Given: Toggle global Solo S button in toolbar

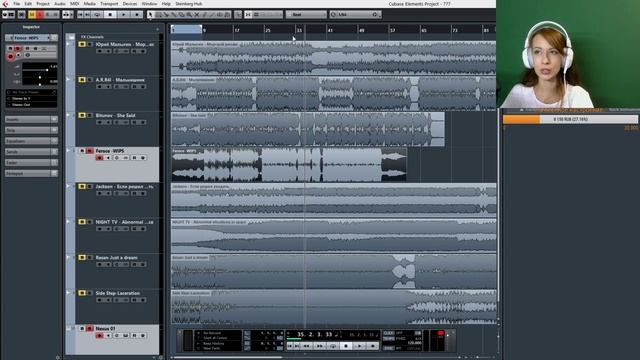Looking at the screenshot, I should (x=40, y=15).
